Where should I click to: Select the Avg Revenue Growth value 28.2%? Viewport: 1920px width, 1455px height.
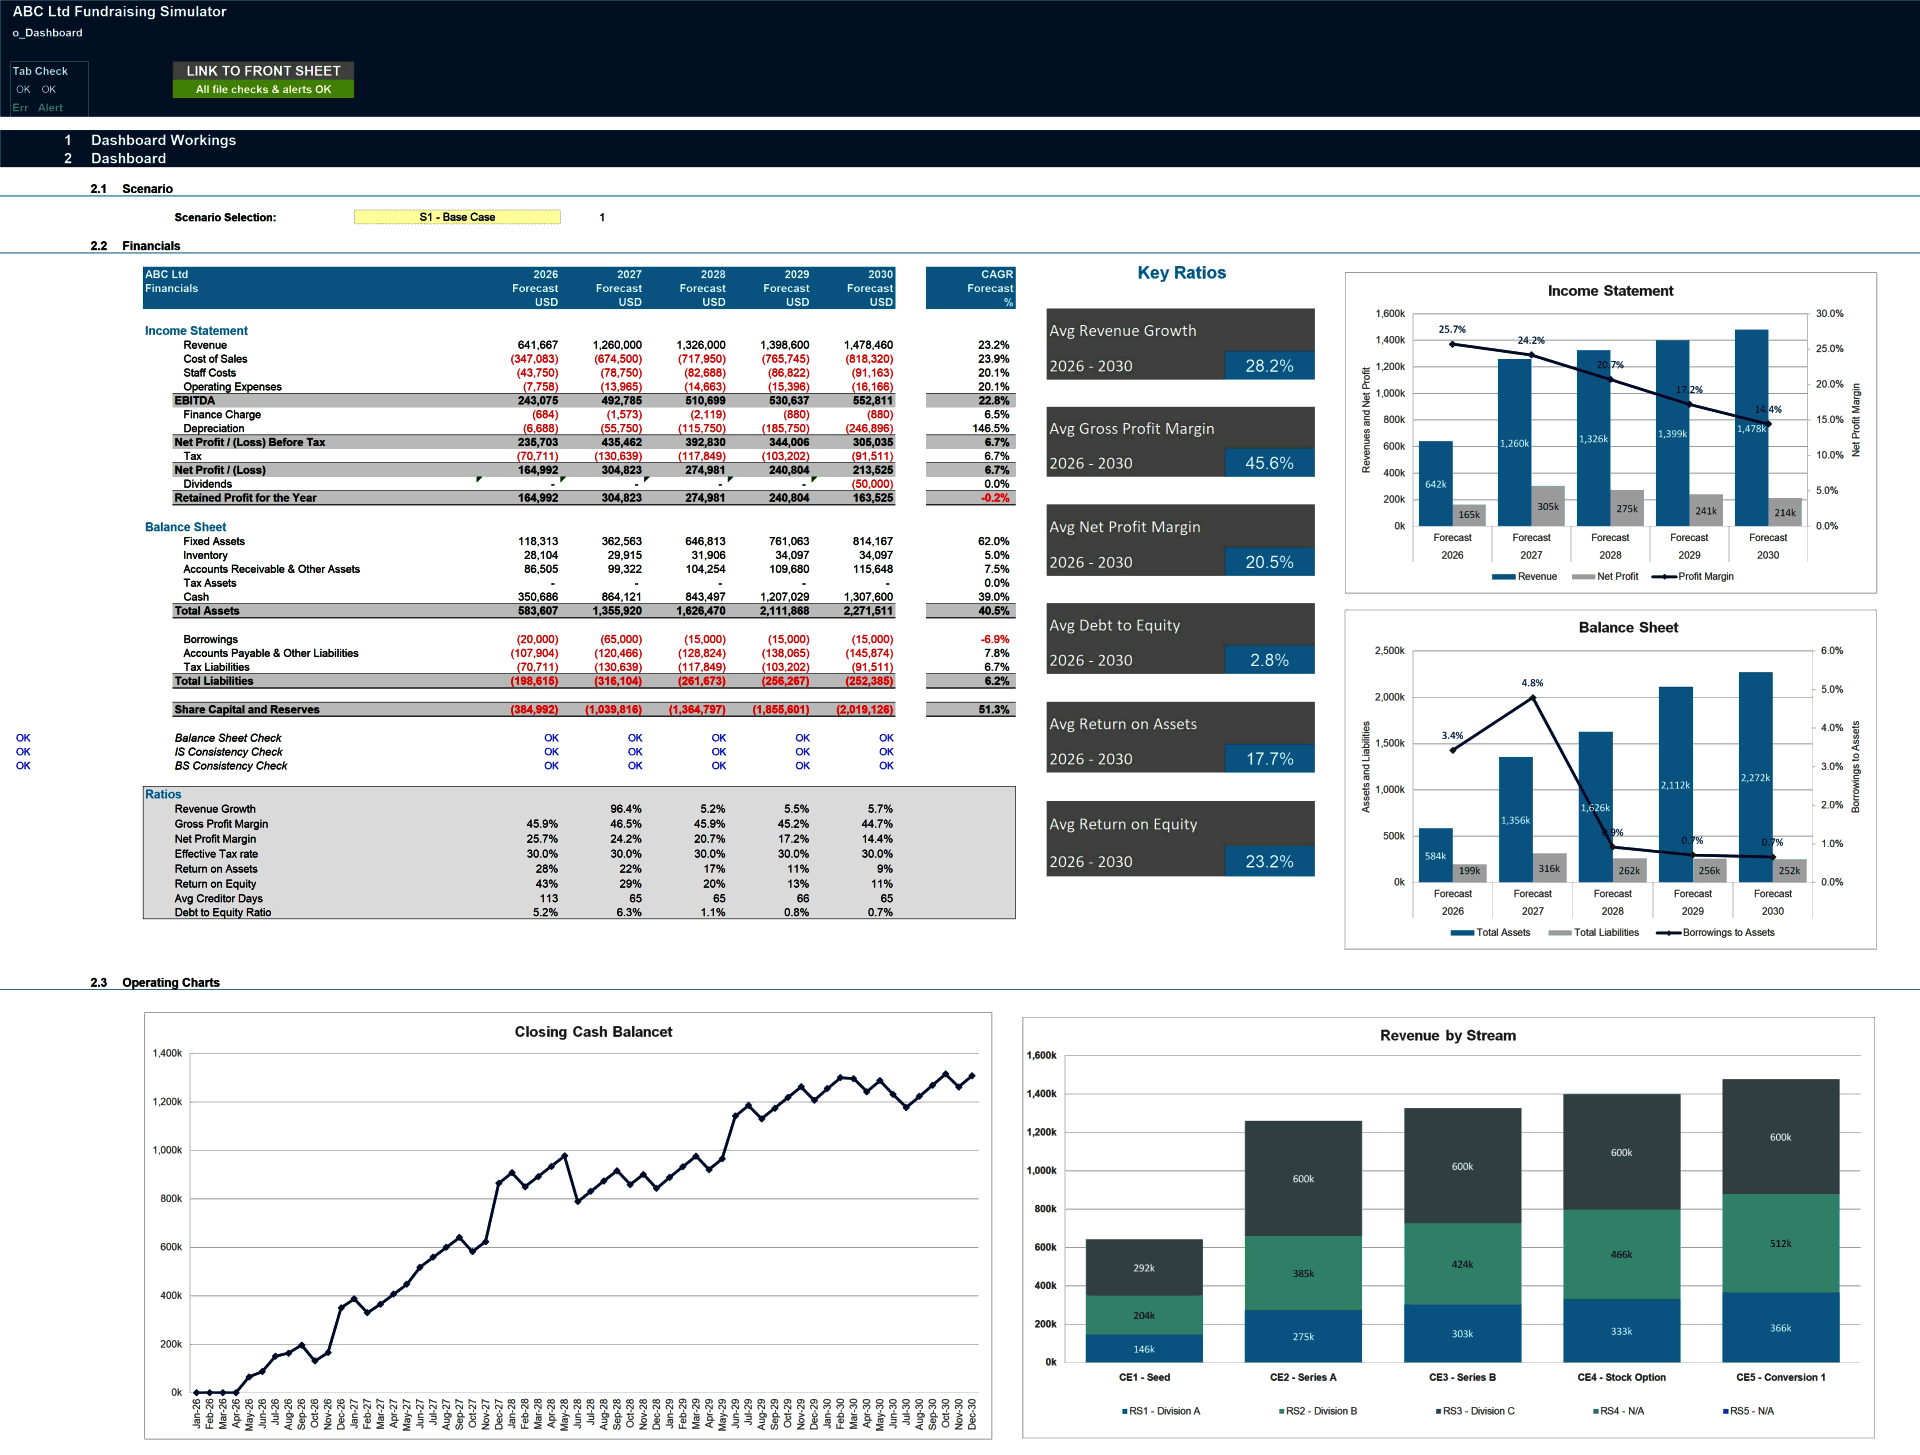pyautogui.click(x=1269, y=366)
